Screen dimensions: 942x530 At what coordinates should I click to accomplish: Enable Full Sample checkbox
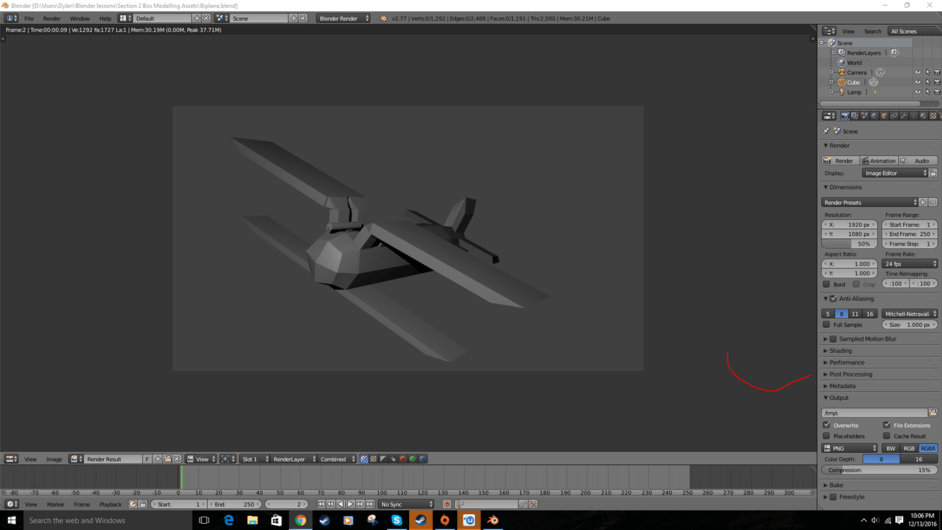coord(827,325)
